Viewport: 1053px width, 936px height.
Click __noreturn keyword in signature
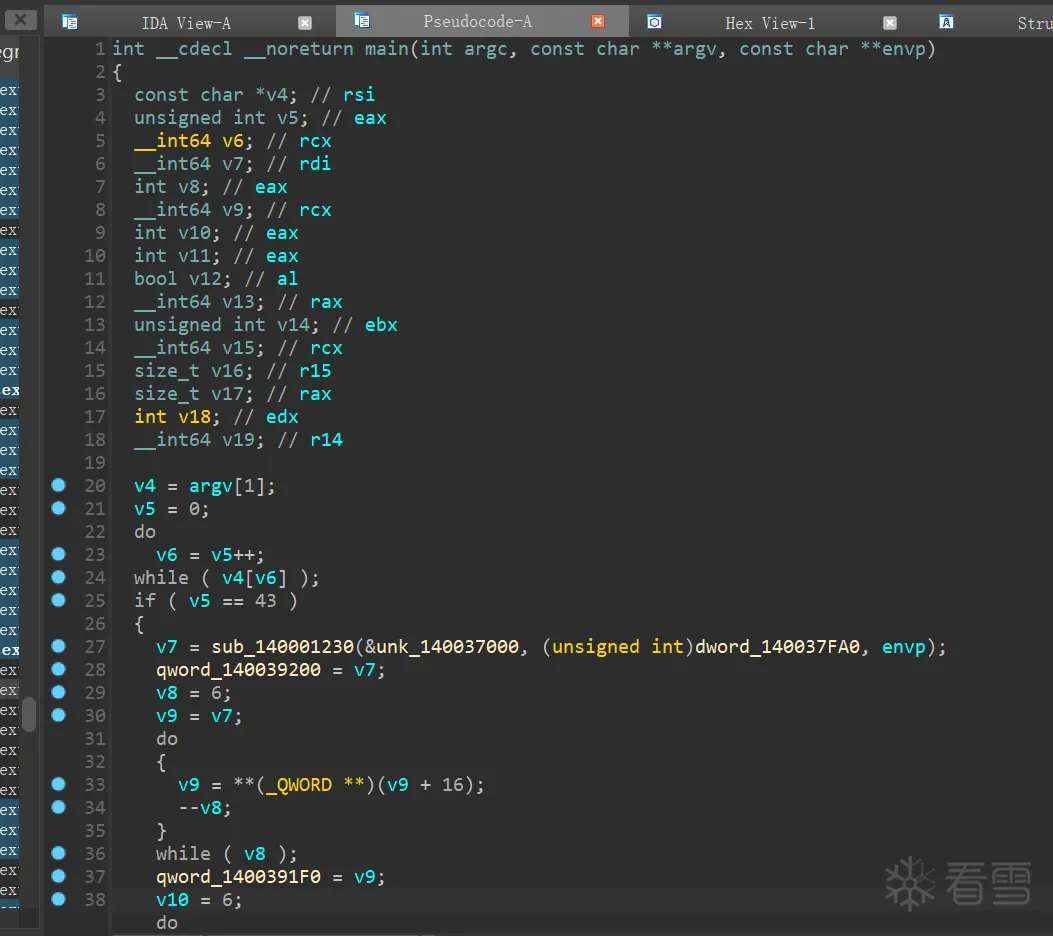coord(299,49)
